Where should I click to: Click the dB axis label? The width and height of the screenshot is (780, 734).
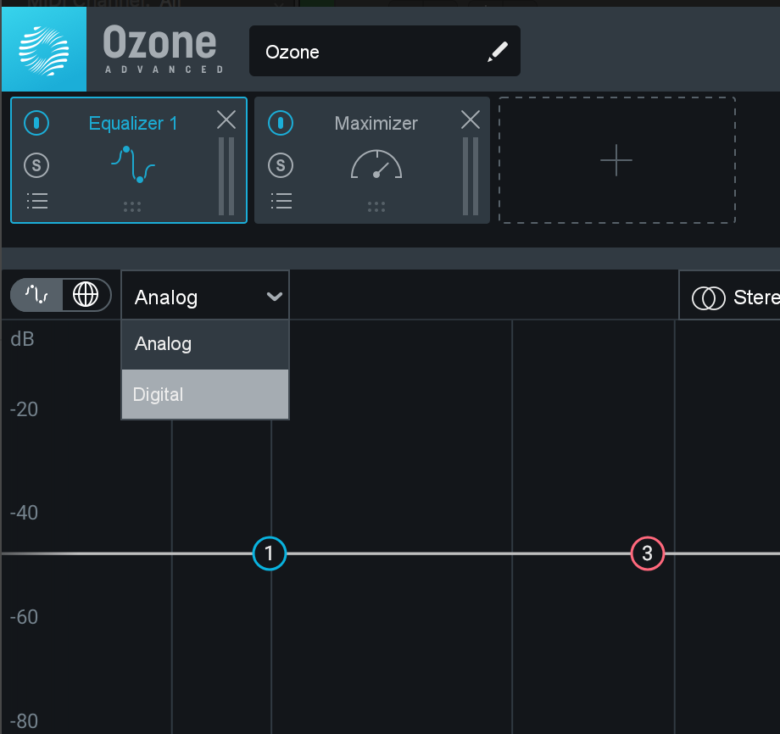click(x=22, y=339)
